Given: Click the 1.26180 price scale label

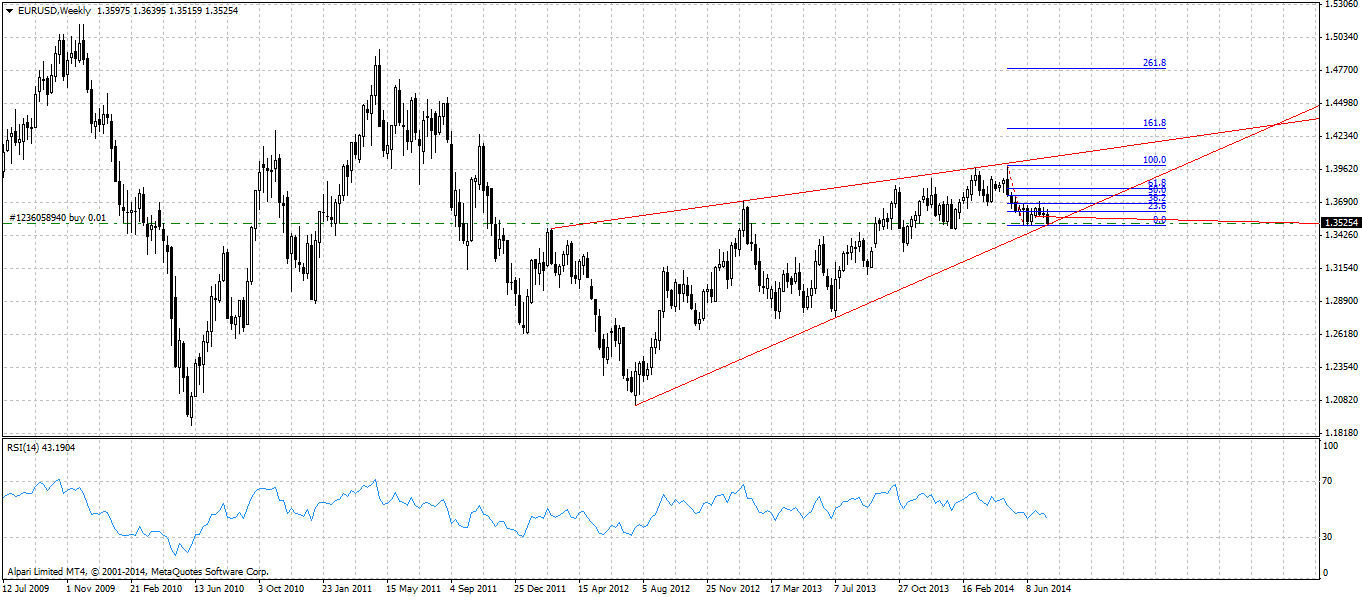Looking at the screenshot, I should (x=1339, y=334).
